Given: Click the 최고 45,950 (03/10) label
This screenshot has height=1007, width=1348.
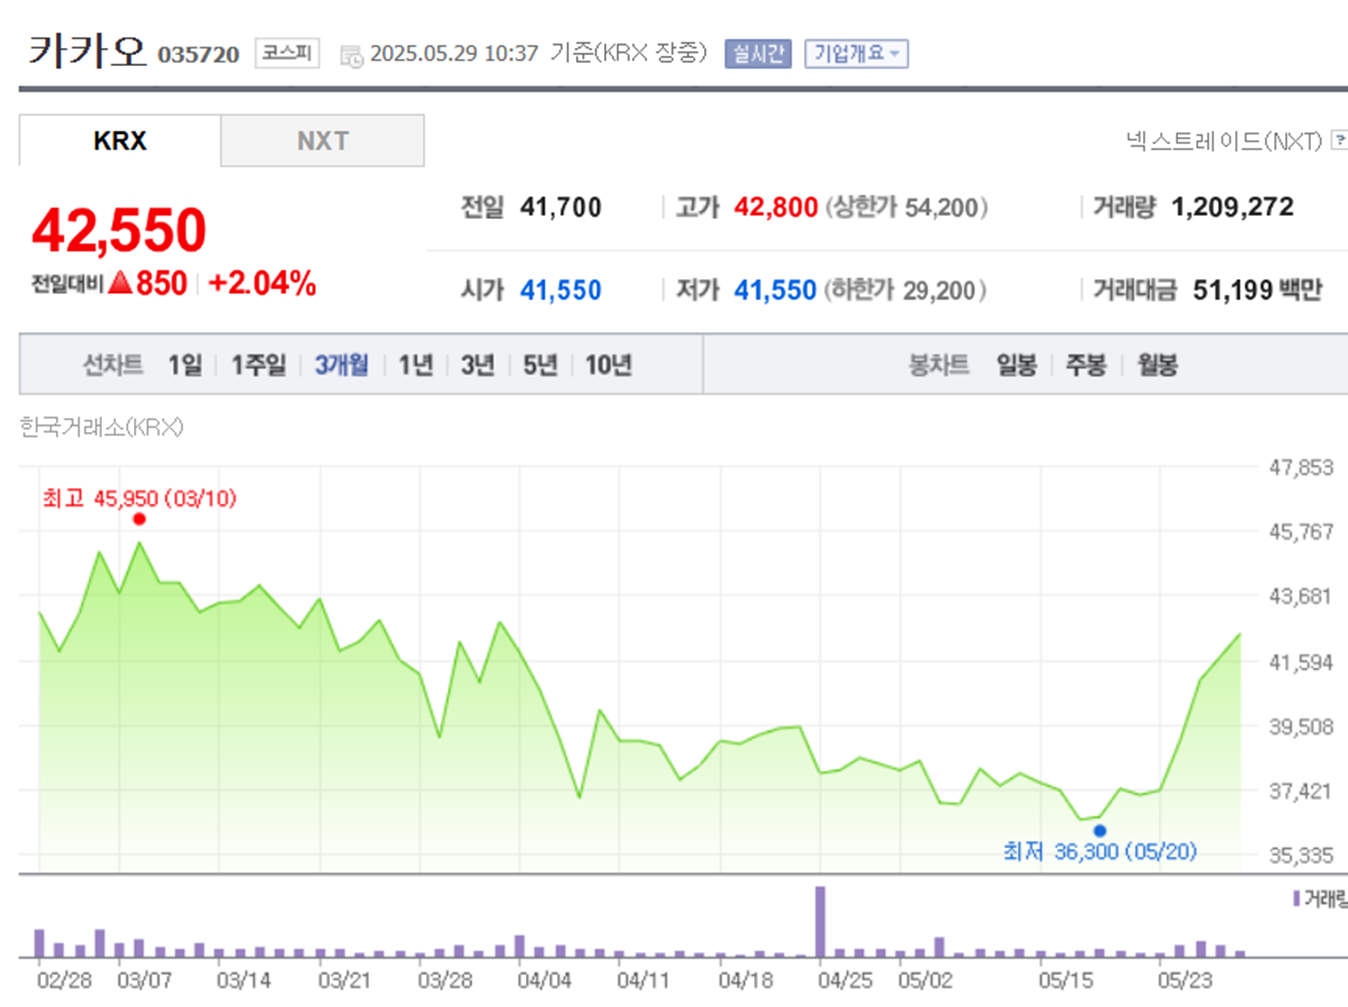Looking at the screenshot, I should 139,498.
